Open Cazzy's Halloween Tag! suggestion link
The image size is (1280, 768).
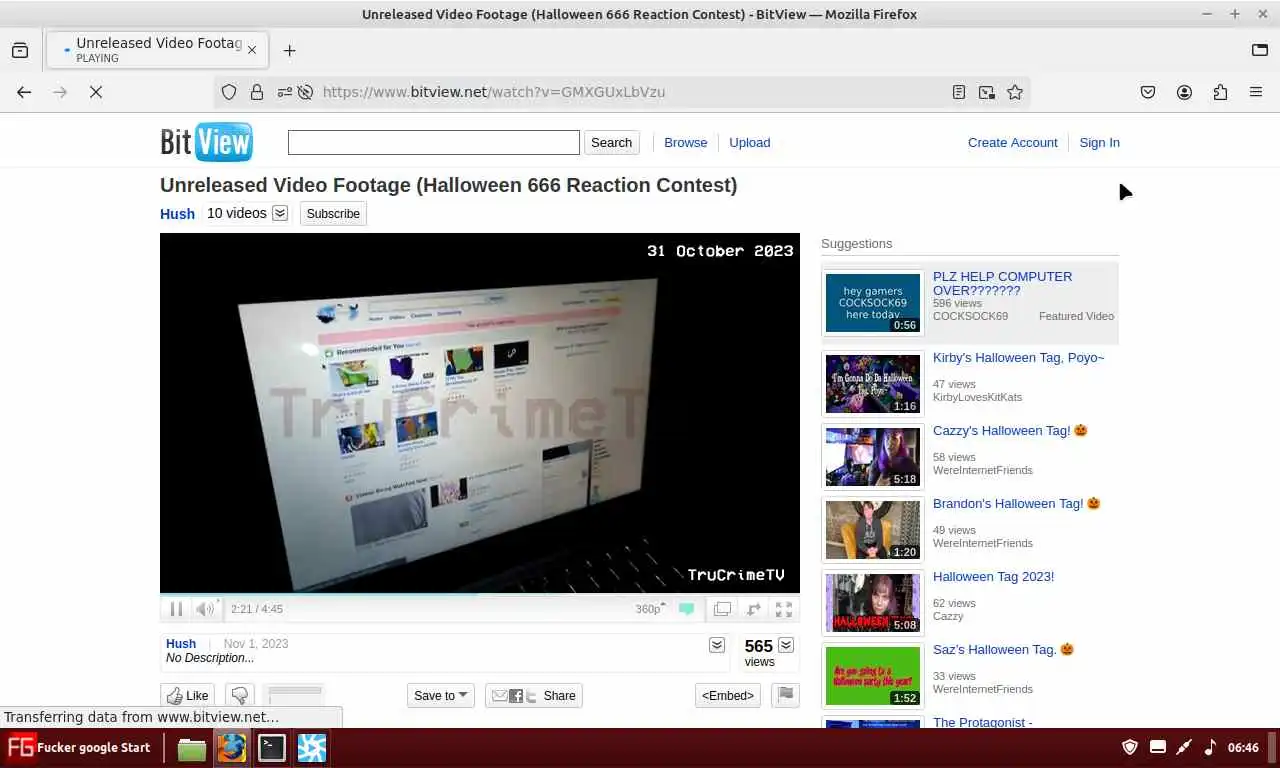click(1010, 430)
